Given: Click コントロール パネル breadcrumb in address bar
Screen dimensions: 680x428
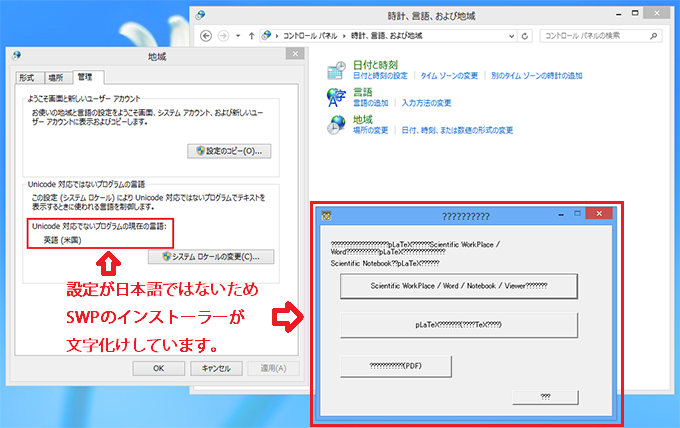Looking at the screenshot, I should pos(310,36).
